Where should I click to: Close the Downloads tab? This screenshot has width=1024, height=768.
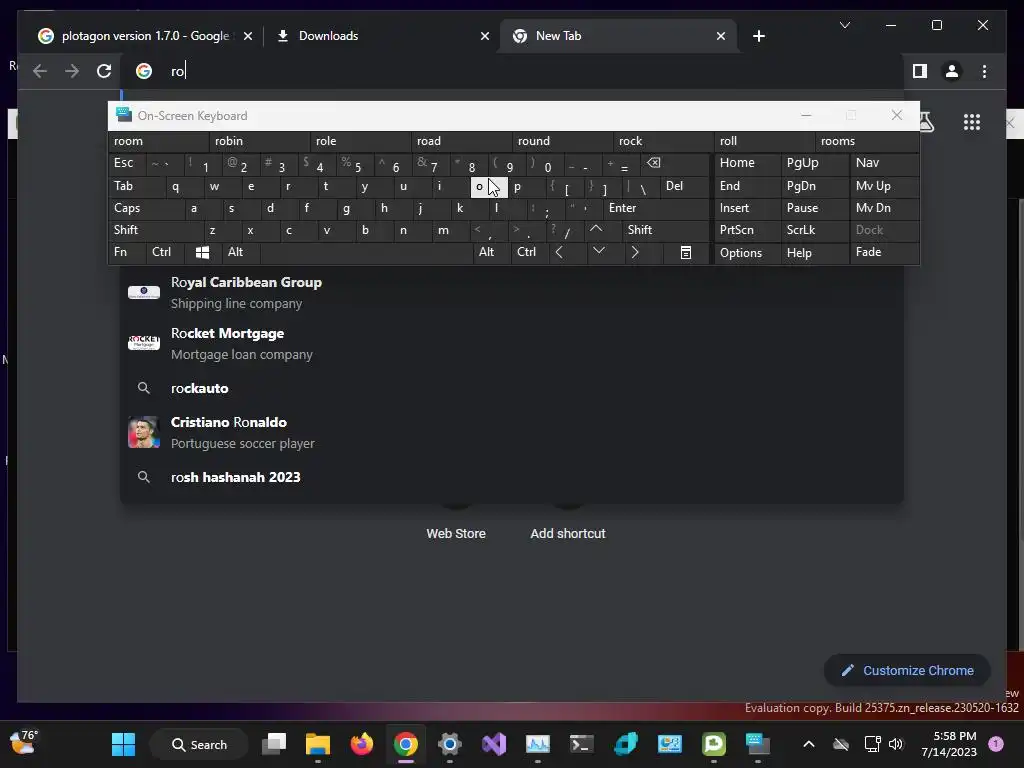485,36
